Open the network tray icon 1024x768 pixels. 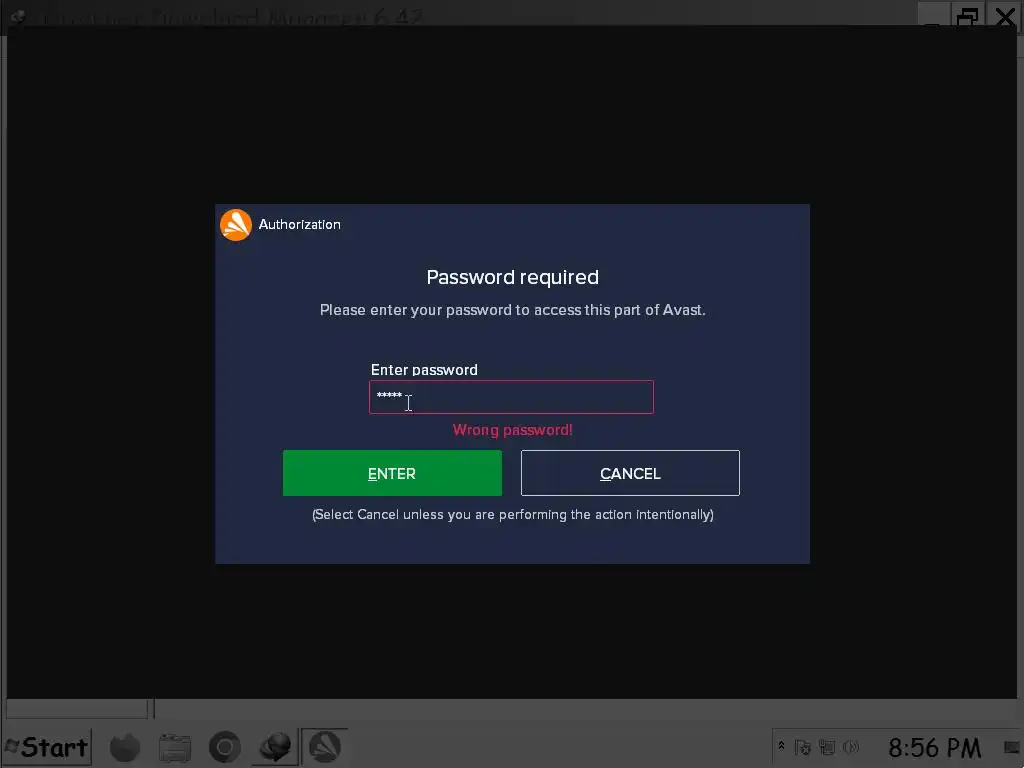[827, 746]
